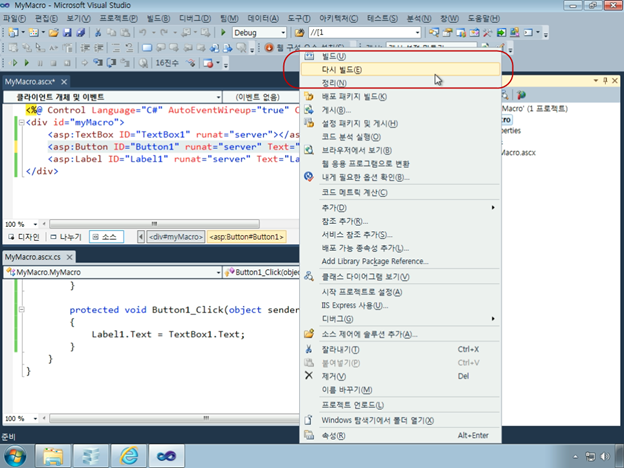This screenshot has width=624, height=468.
Task: Switch to 나누기 split view
Action: tap(66, 237)
